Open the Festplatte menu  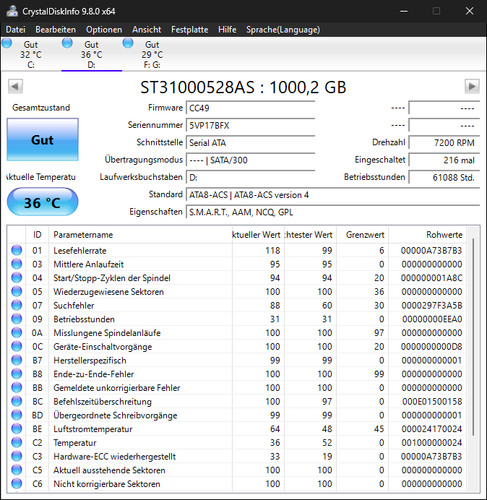(189, 30)
